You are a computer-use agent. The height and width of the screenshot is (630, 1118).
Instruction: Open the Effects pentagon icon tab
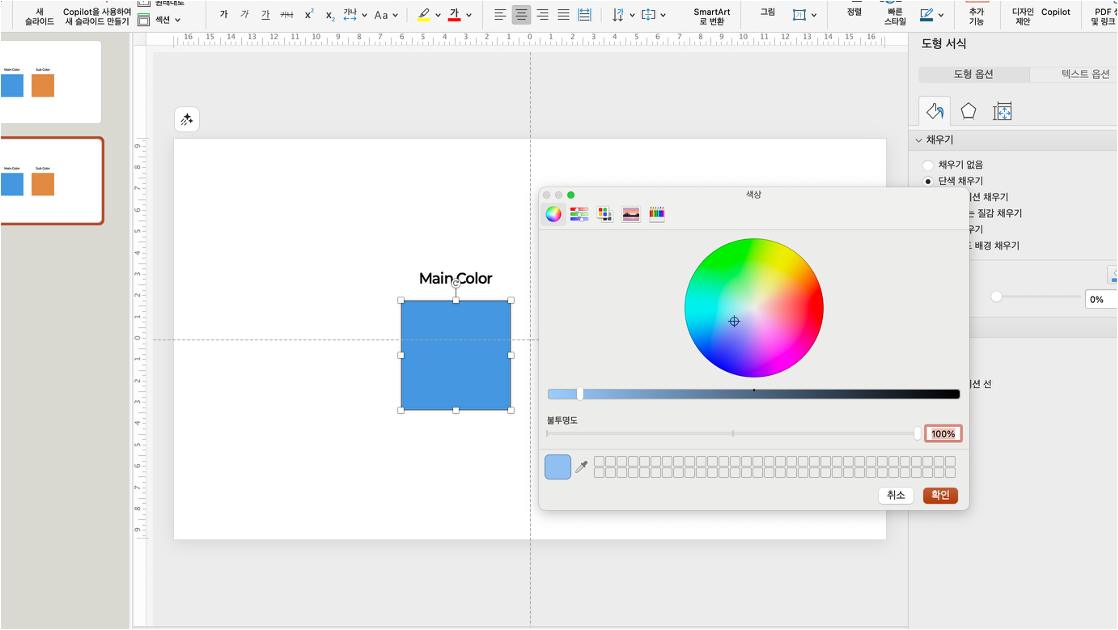pos(968,111)
